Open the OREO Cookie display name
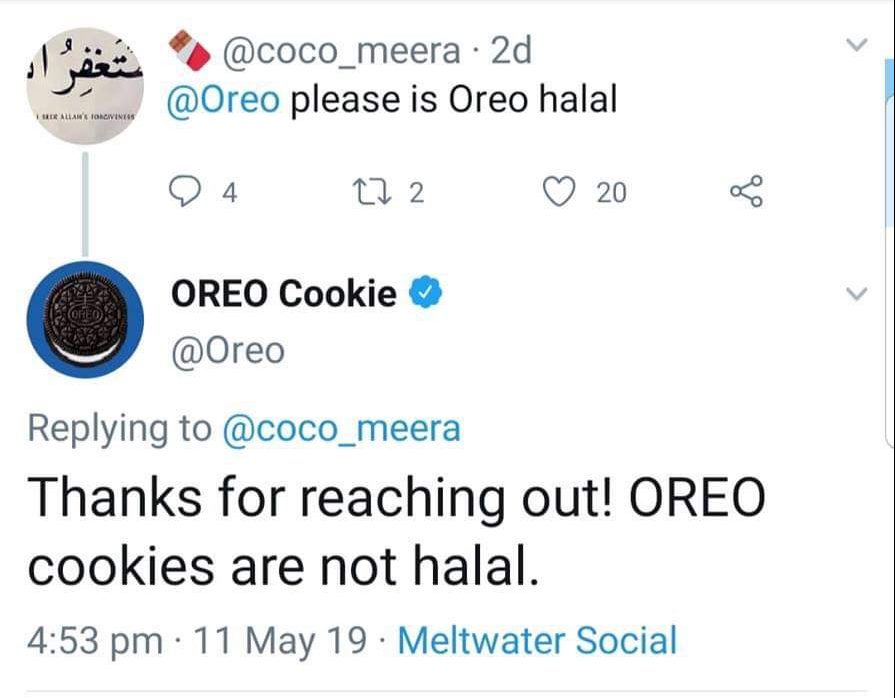The image size is (895, 698). [285, 294]
